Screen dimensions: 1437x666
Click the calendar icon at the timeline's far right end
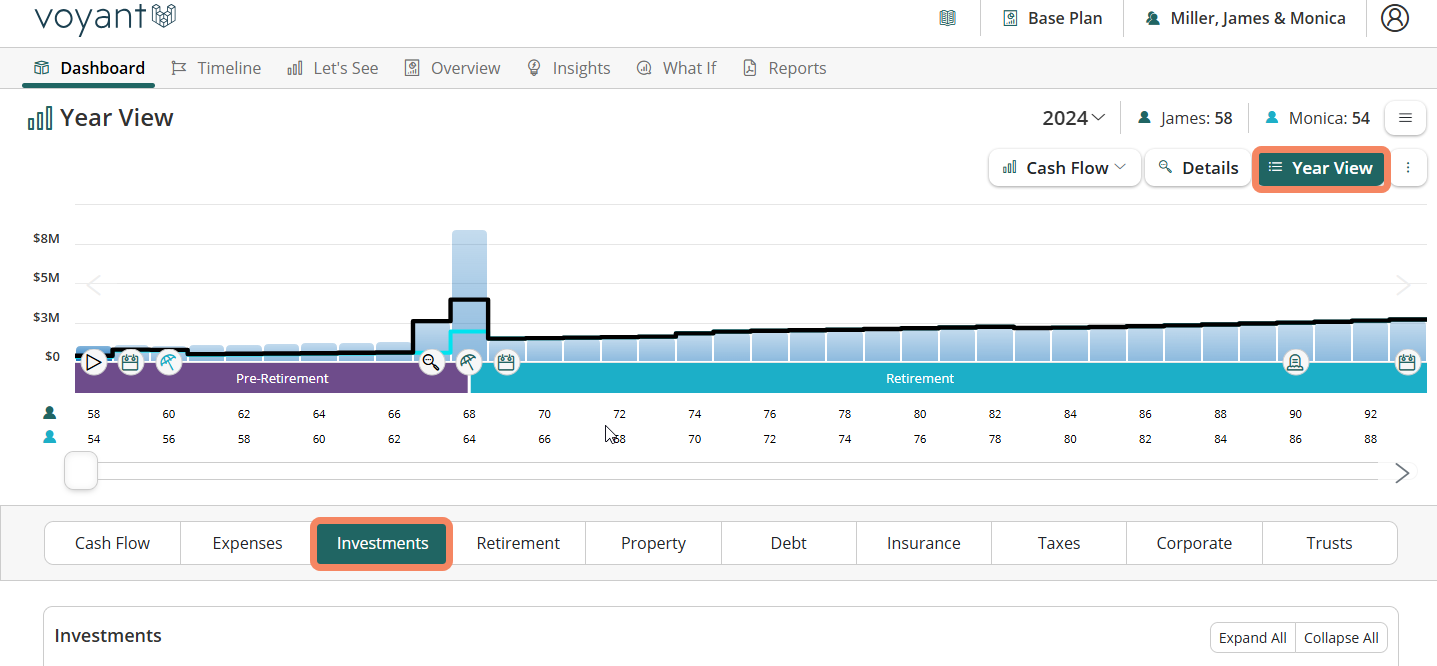[x=1407, y=362]
